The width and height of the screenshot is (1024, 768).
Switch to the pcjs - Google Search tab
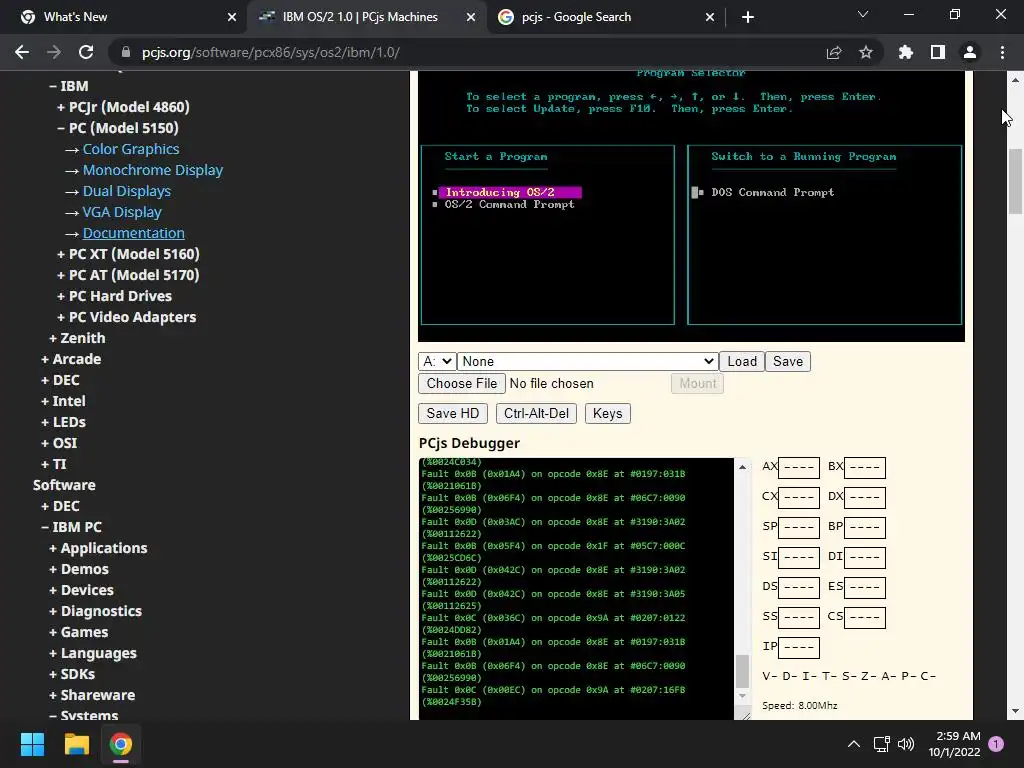[577, 17]
